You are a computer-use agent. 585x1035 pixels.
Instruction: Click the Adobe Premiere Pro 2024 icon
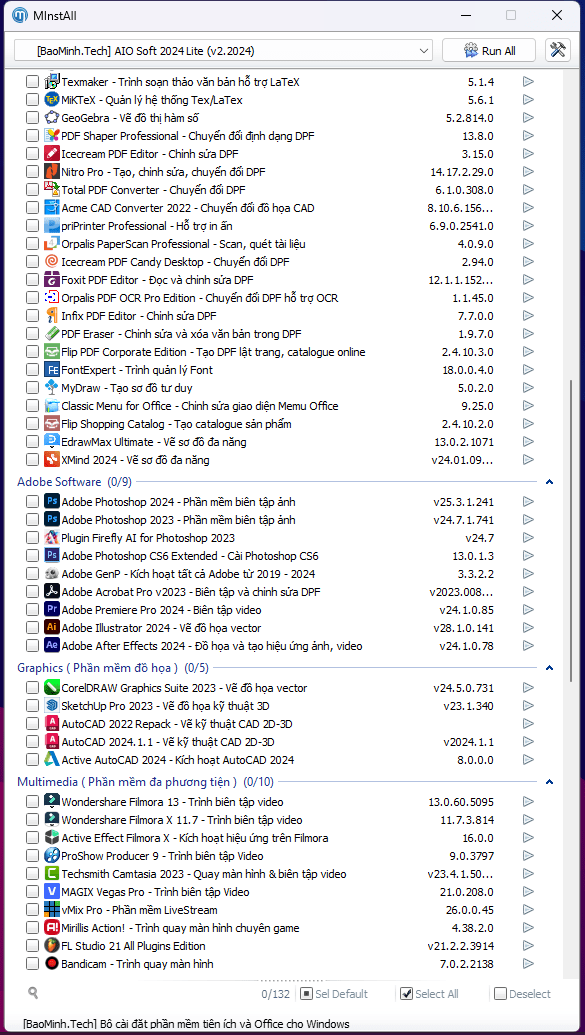(x=52, y=610)
